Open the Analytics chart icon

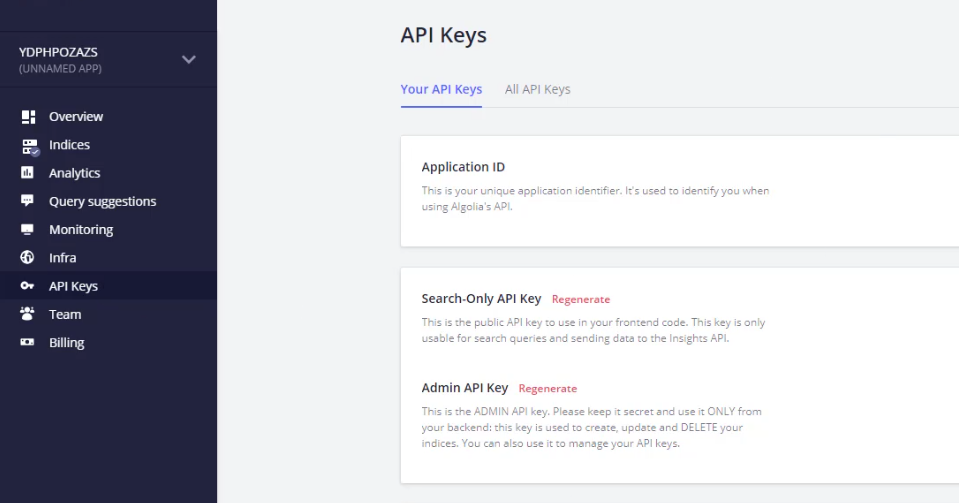point(28,173)
